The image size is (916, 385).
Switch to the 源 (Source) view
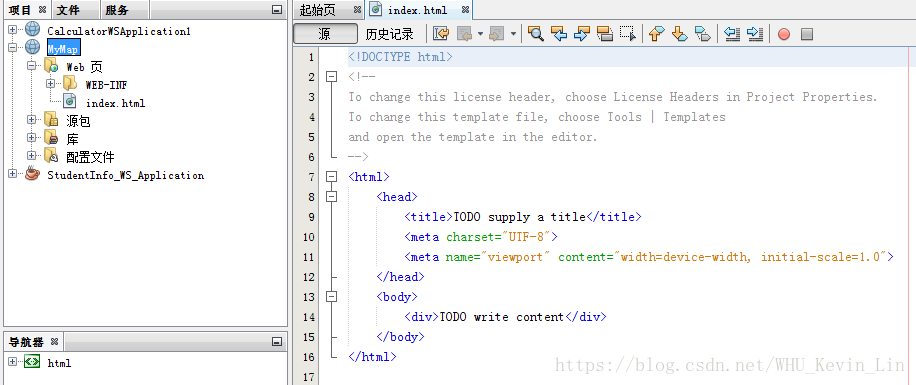325,34
